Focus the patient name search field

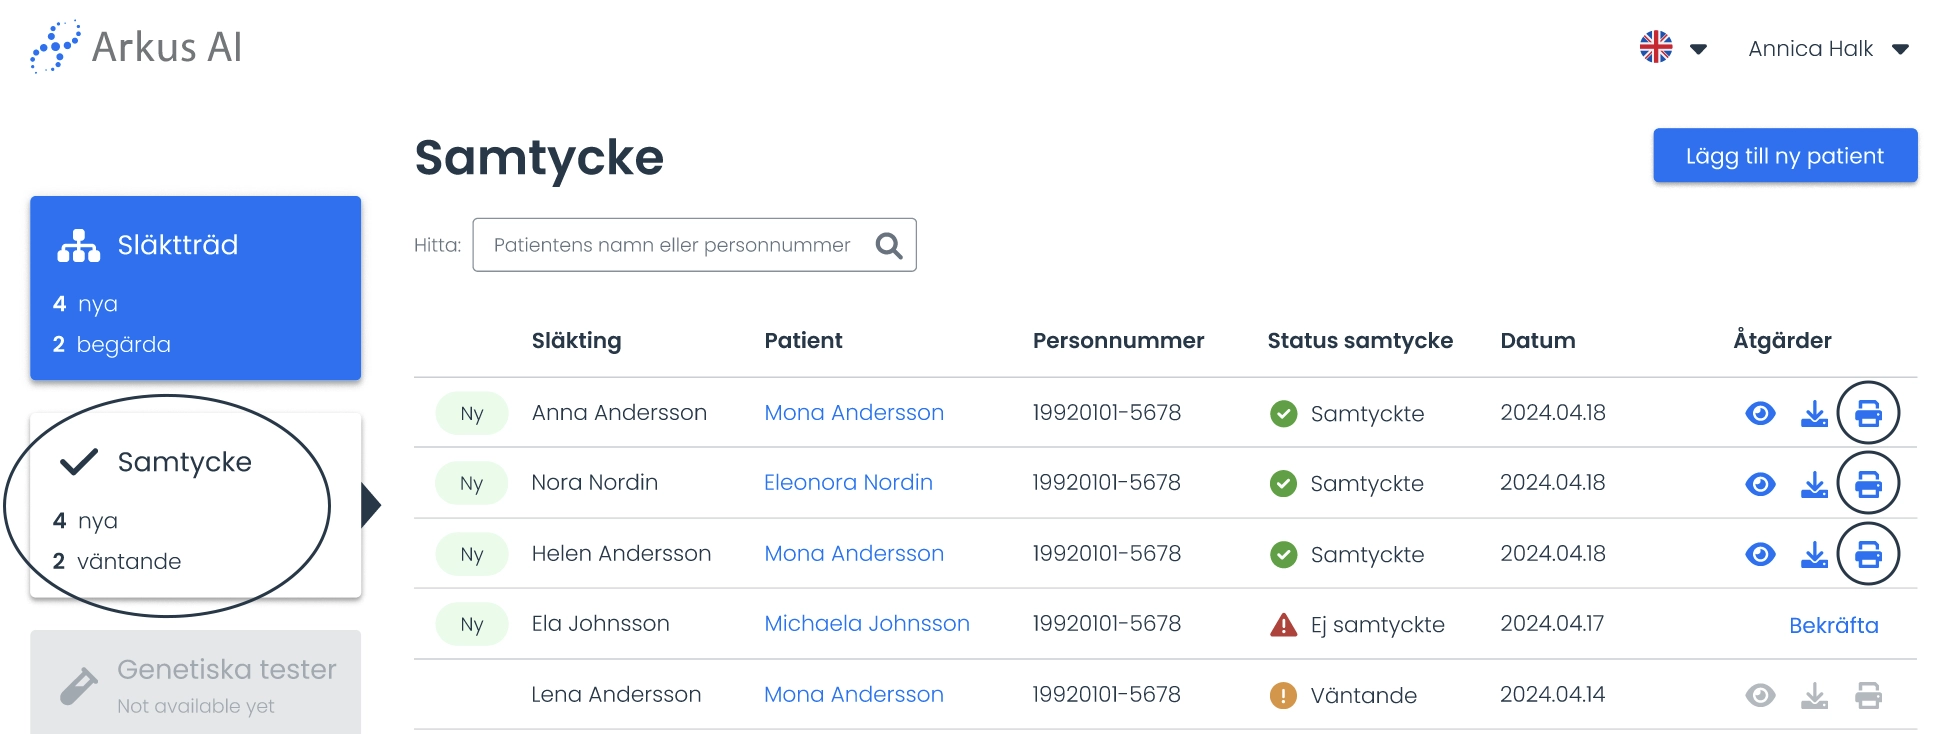[694, 245]
